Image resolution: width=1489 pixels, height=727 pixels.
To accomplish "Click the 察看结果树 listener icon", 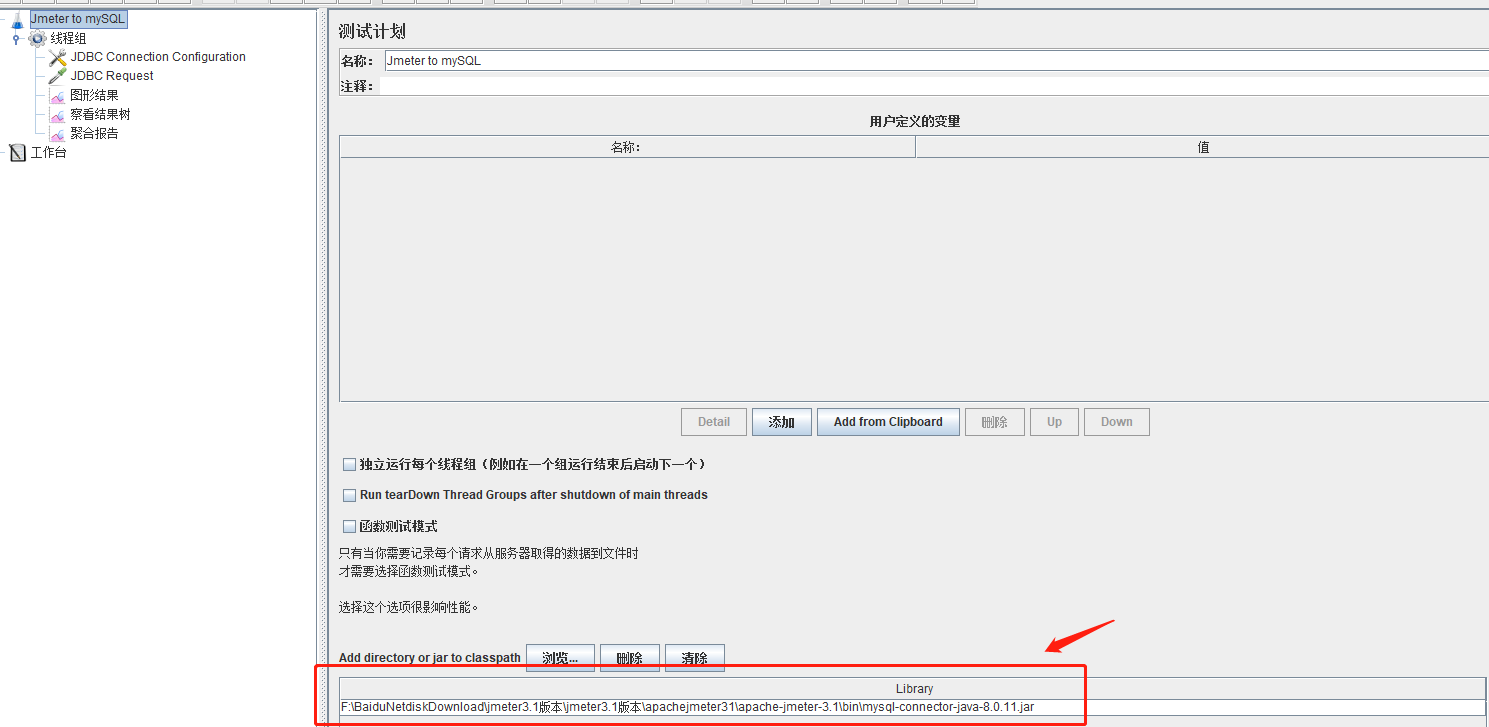I will (58, 115).
